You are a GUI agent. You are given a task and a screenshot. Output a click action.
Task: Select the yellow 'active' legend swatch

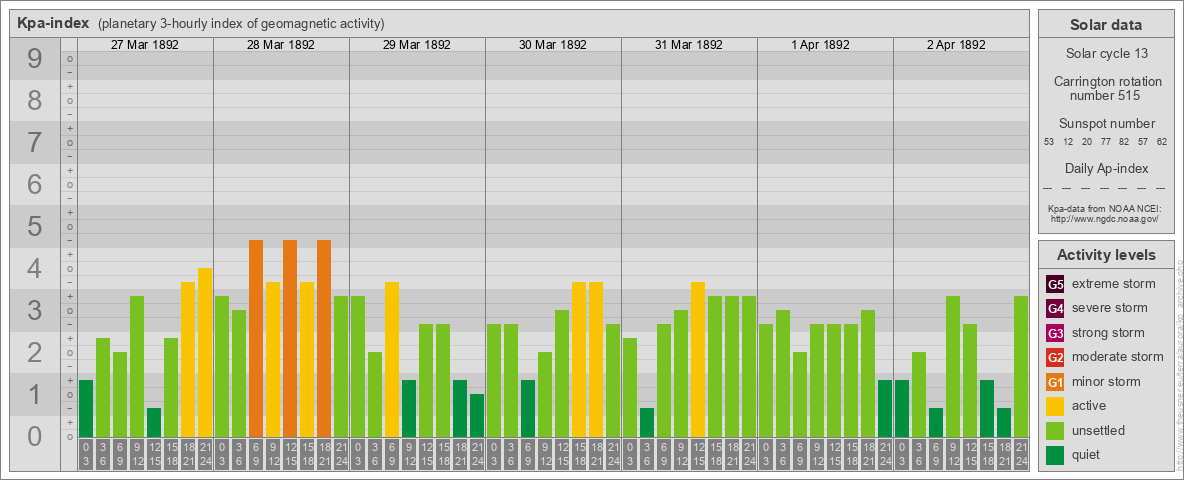1055,406
